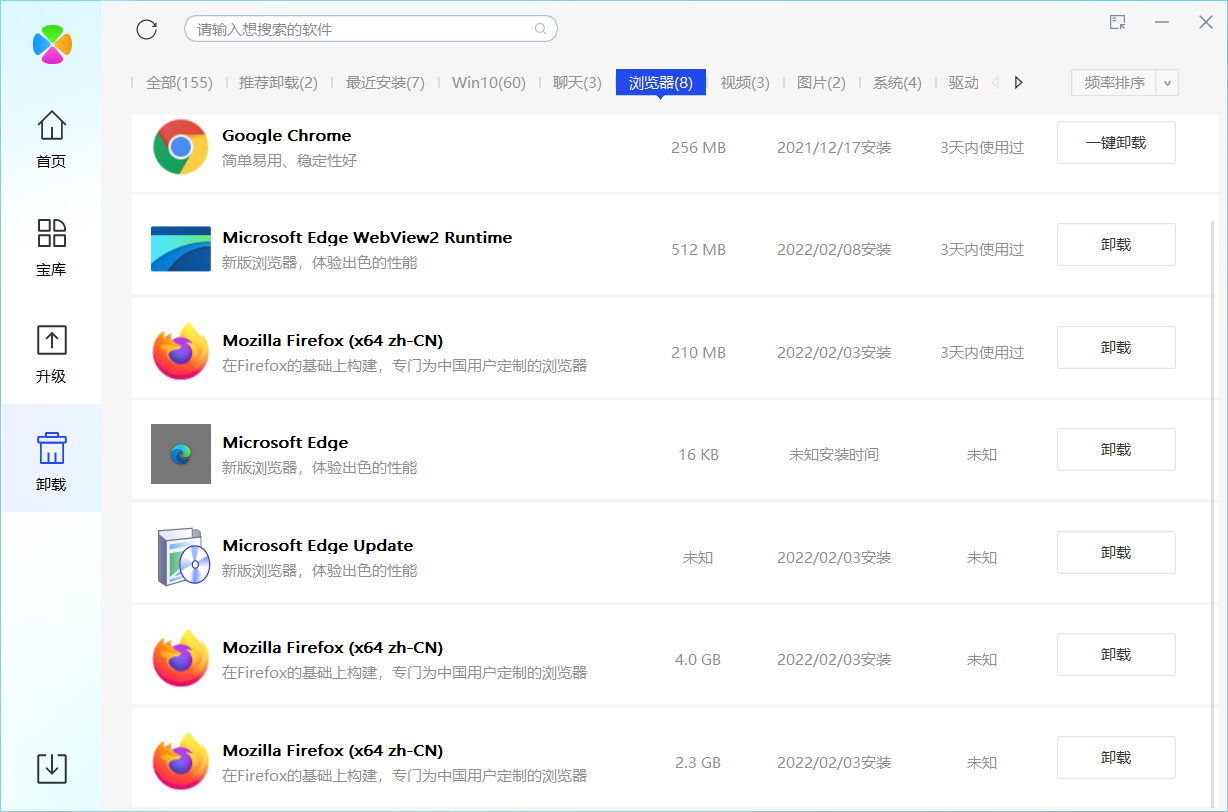
Task: Uninstall Microsoft Edge WebView2 Runtime
Action: pyautogui.click(x=1116, y=245)
